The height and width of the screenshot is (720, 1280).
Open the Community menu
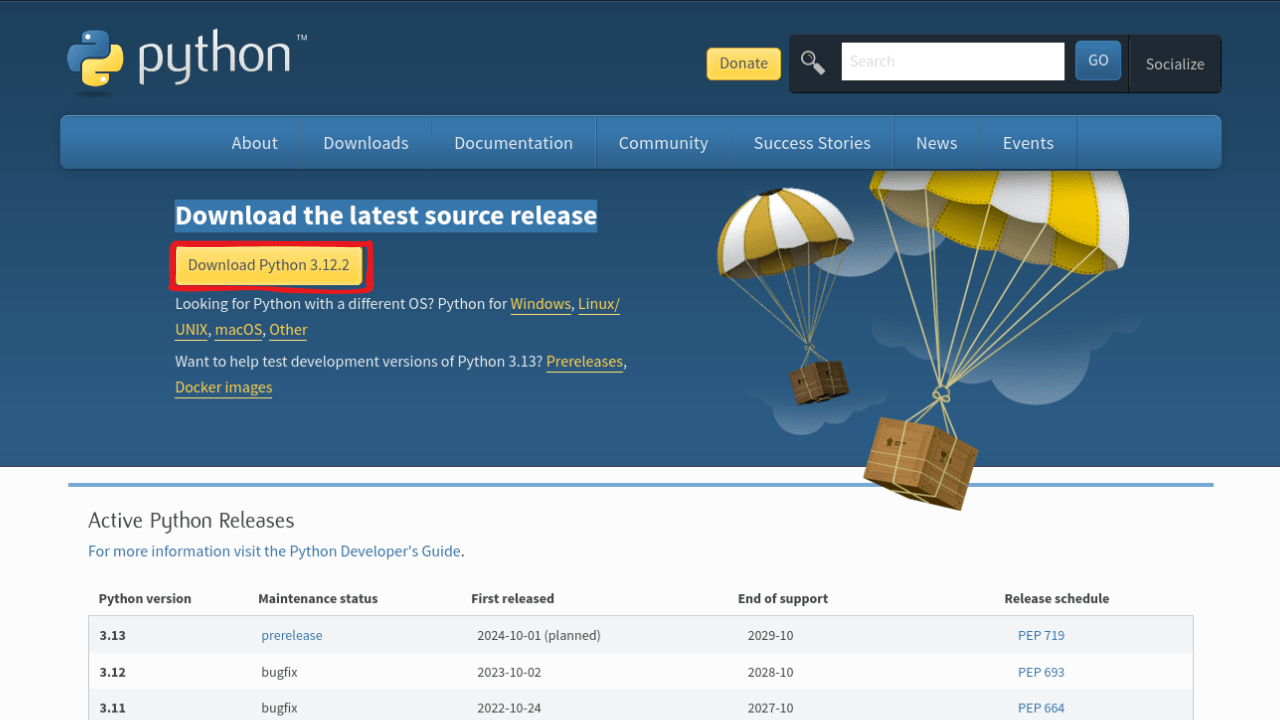663,143
